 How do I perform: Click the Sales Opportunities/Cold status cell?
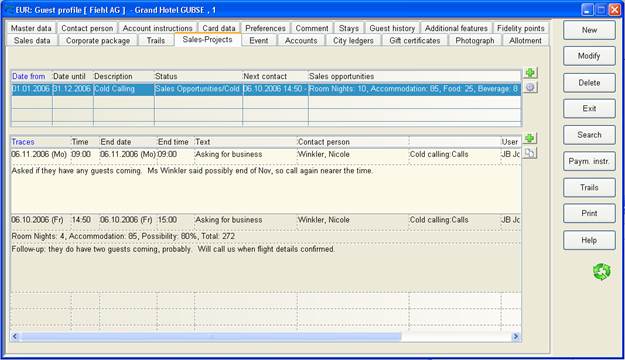click(x=198, y=89)
